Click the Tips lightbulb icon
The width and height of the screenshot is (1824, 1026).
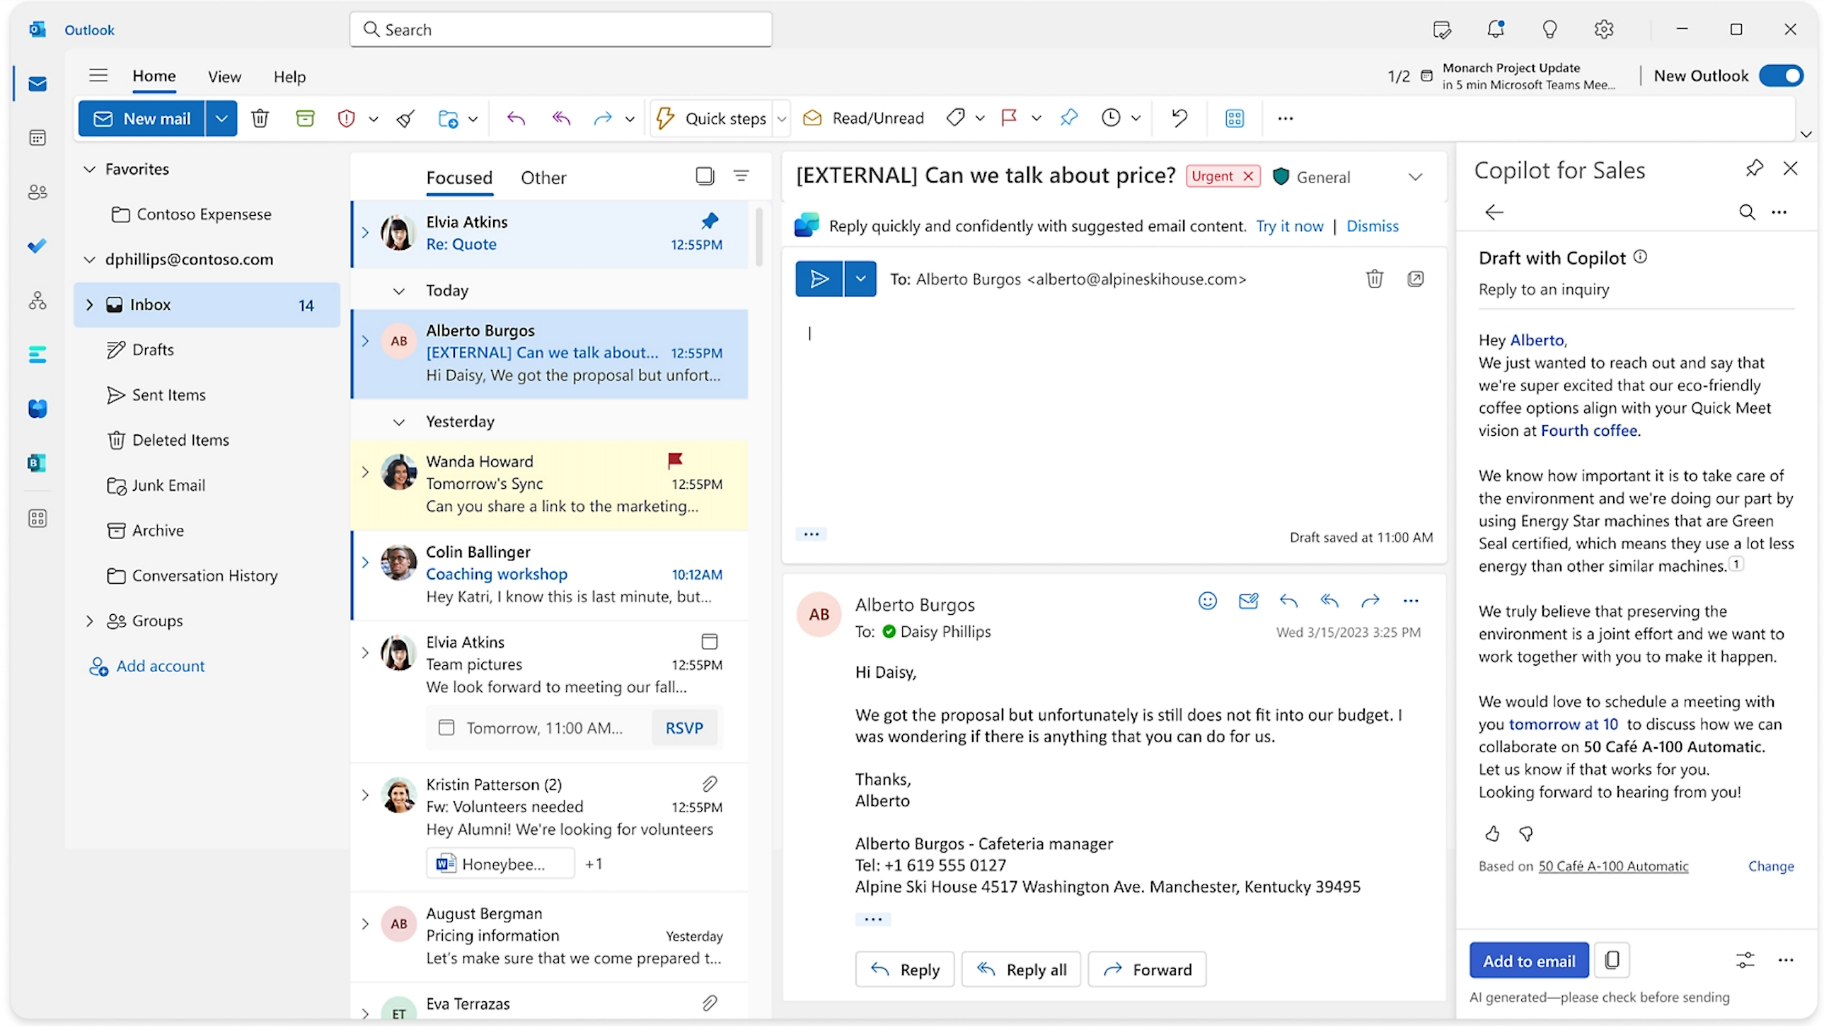pyautogui.click(x=1550, y=29)
